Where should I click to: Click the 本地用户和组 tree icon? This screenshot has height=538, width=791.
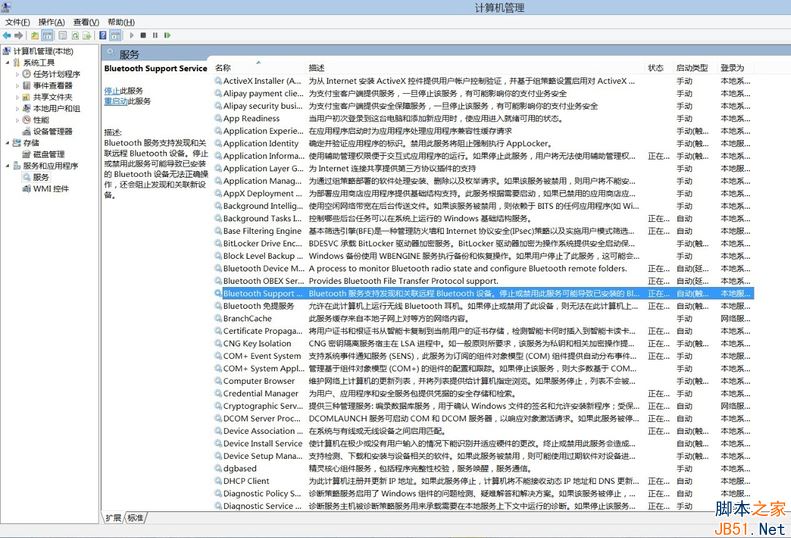tap(27, 109)
